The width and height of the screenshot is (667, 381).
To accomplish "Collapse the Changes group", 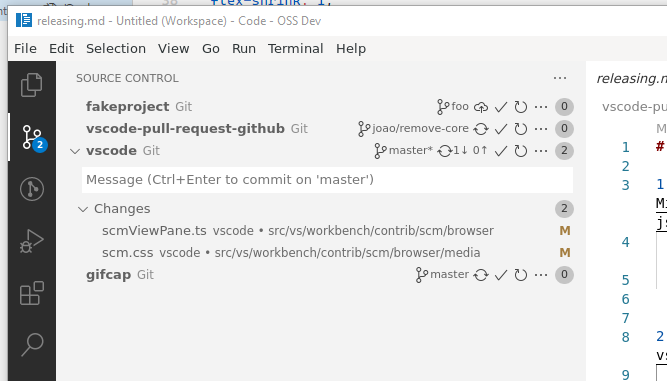I will (83, 209).
